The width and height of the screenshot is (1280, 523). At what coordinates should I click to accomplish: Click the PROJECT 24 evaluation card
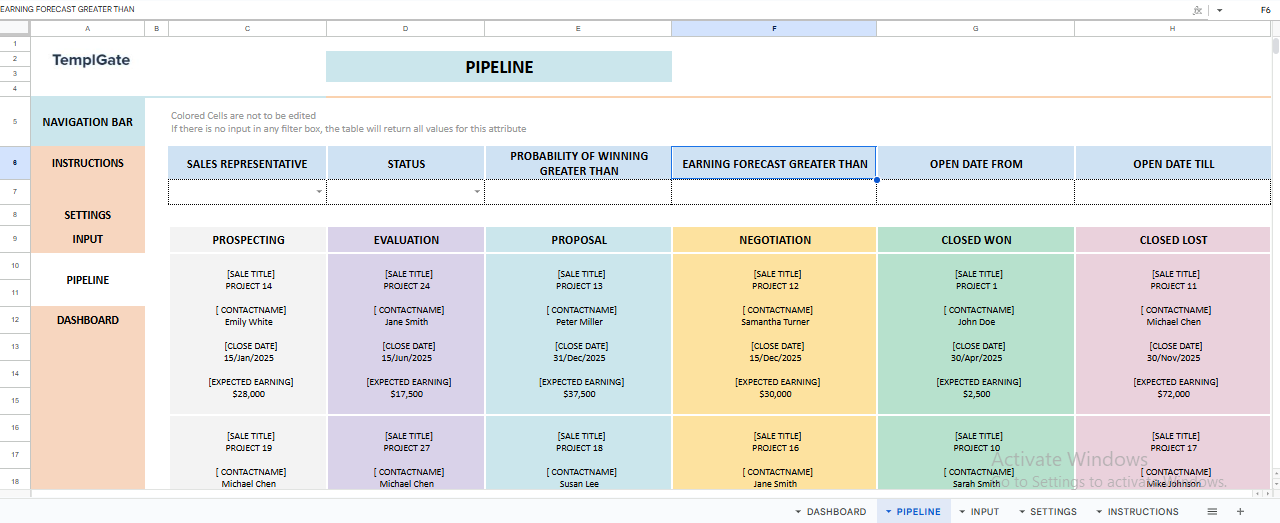pos(406,334)
